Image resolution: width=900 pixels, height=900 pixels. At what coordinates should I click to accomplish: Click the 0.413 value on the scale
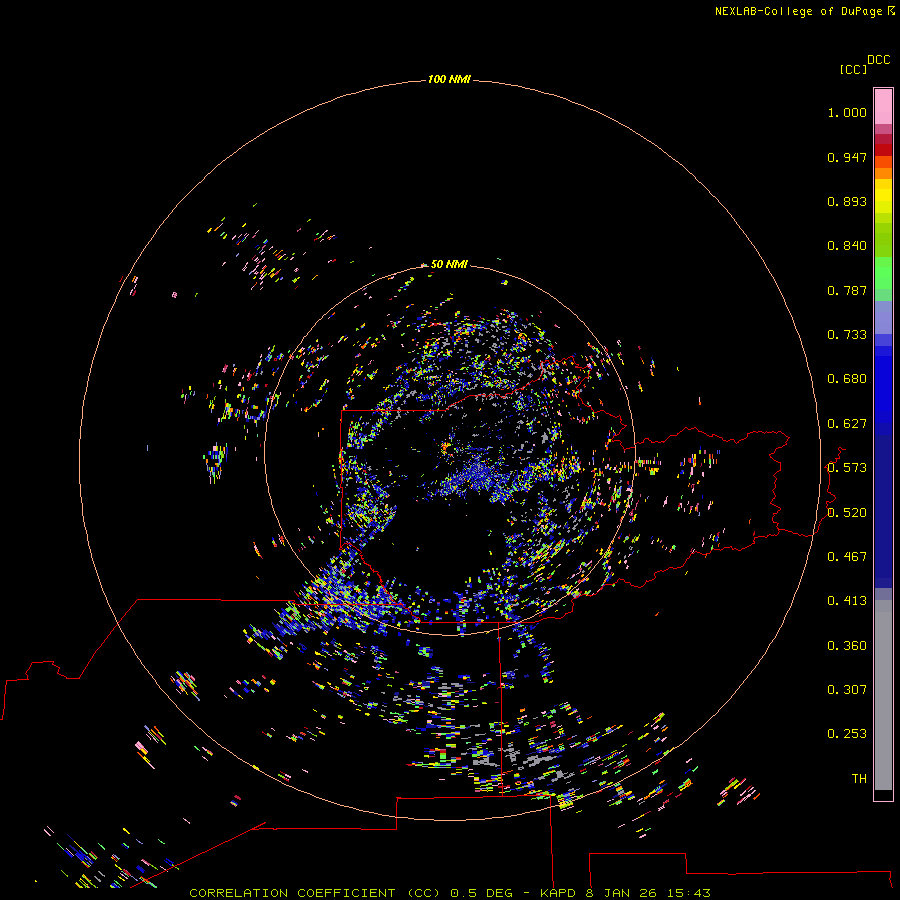847,601
